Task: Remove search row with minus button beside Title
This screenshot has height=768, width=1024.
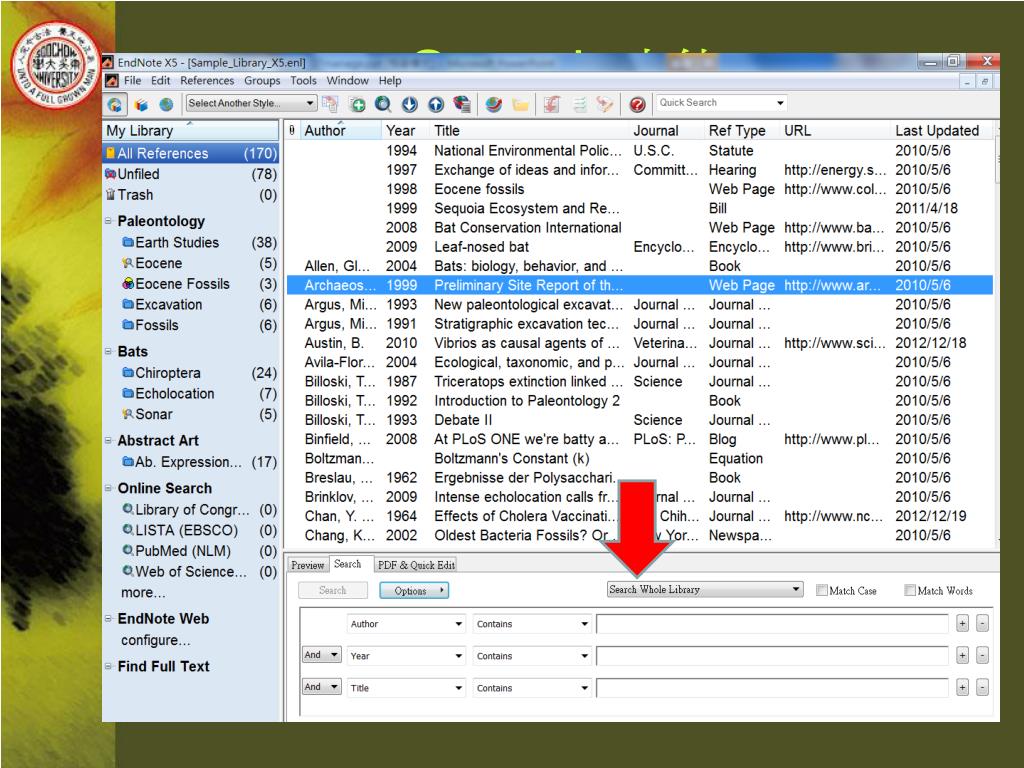Action: 982,688
